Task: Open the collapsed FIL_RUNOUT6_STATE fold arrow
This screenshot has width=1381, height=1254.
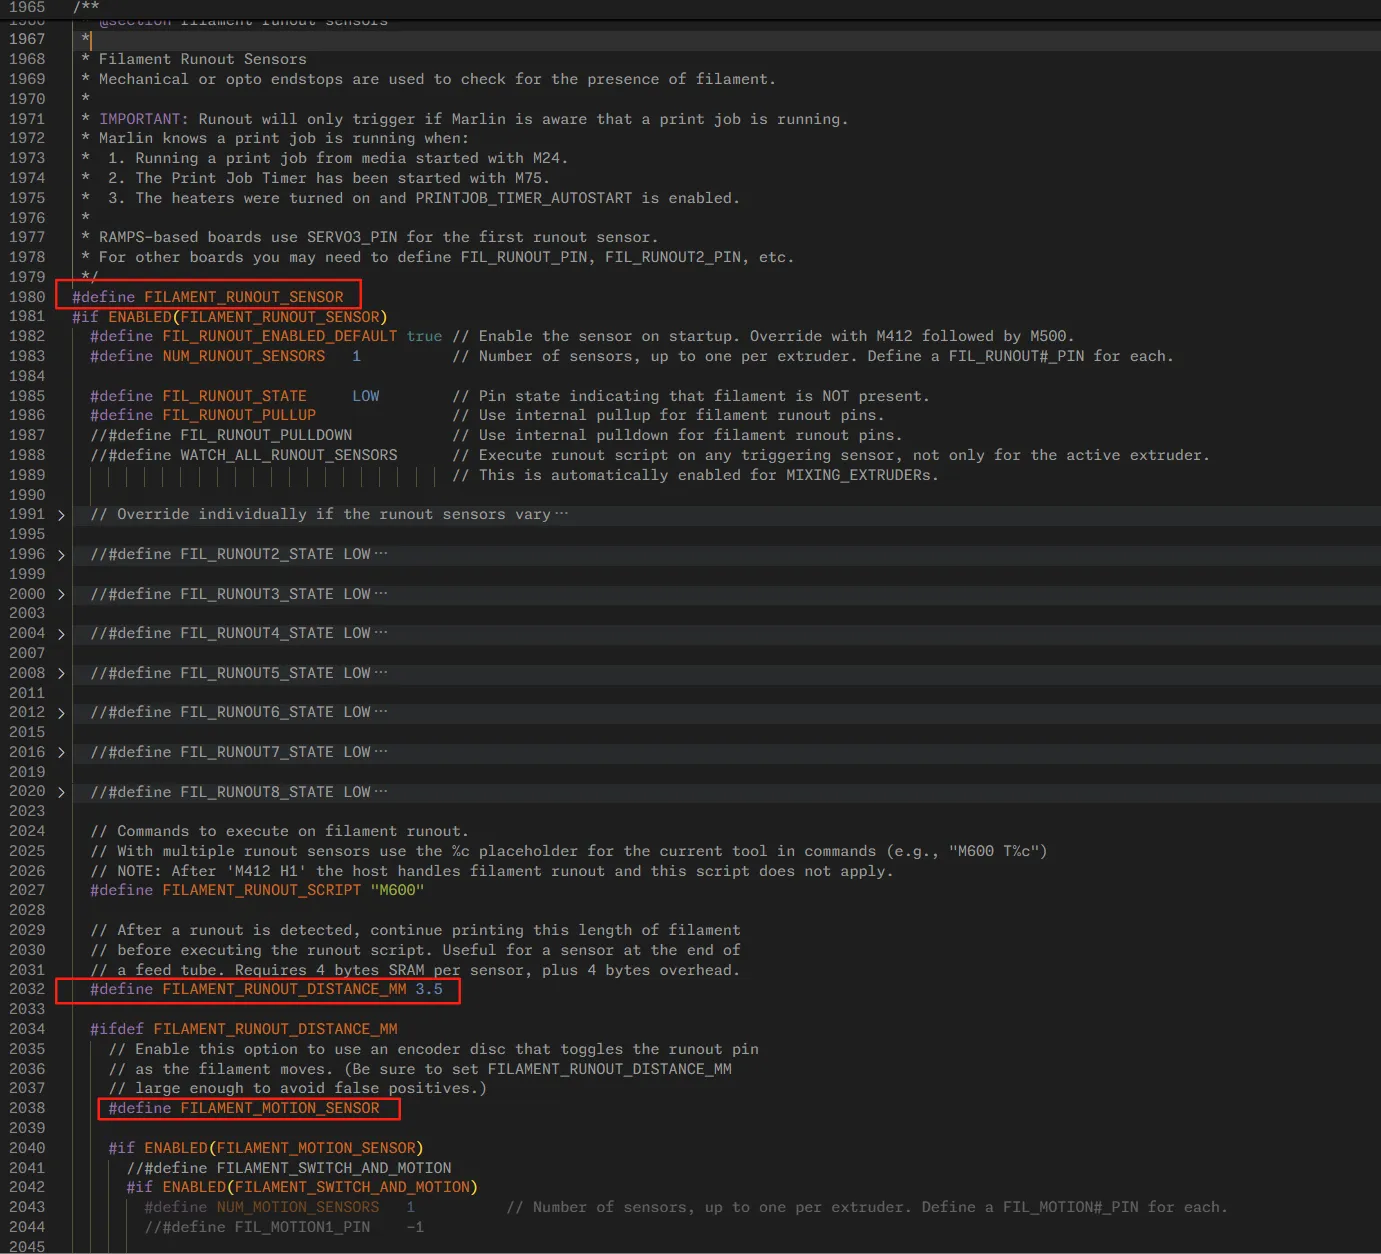Action: click(x=61, y=713)
